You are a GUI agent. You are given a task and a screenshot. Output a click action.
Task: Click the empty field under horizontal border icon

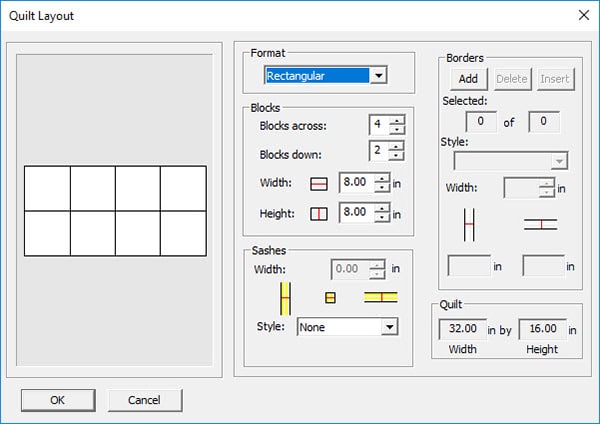click(x=543, y=265)
